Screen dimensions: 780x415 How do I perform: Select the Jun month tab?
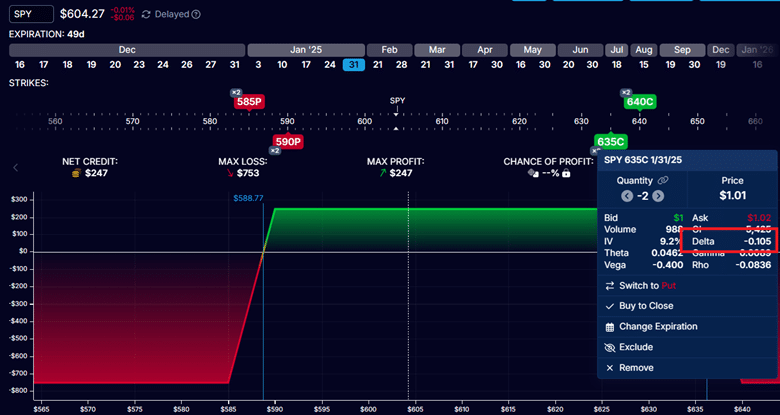click(580, 50)
